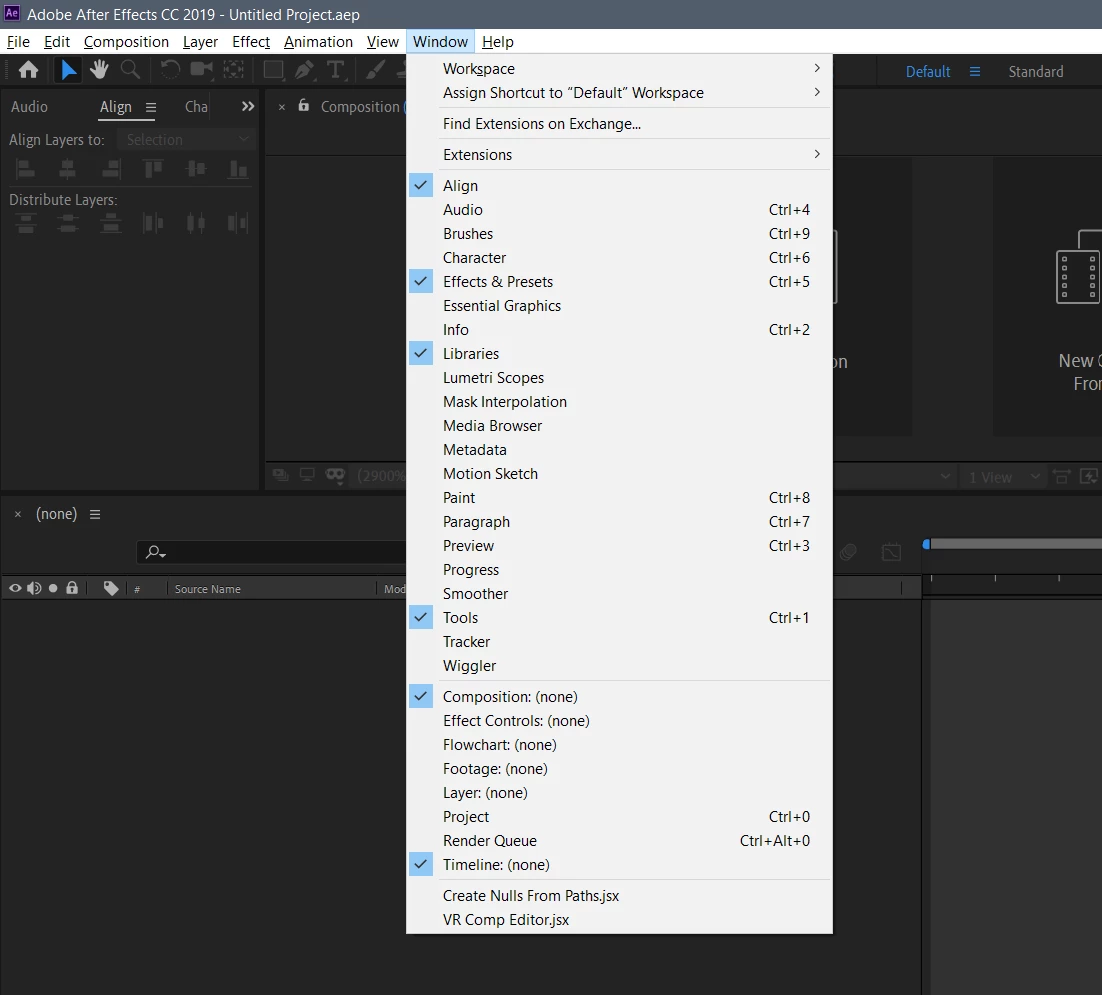
Task: Open the Composition menu
Action: [127, 41]
